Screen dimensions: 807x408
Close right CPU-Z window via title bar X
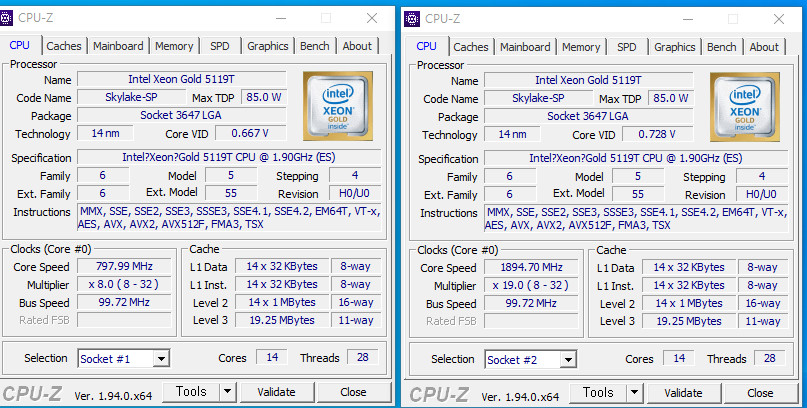pos(779,19)
